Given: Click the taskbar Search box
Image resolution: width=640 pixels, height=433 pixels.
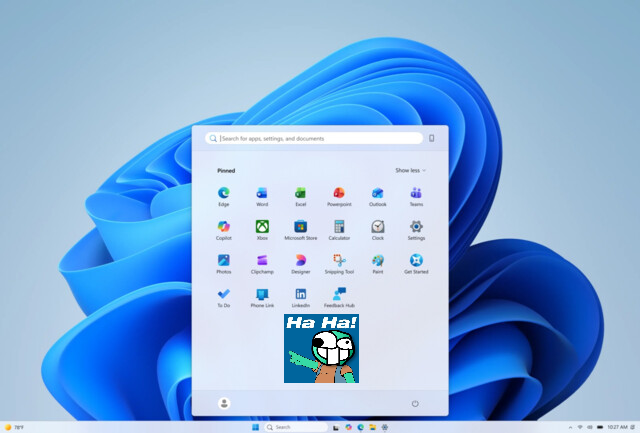Looking at the screenshot, I should coord(296,427).
